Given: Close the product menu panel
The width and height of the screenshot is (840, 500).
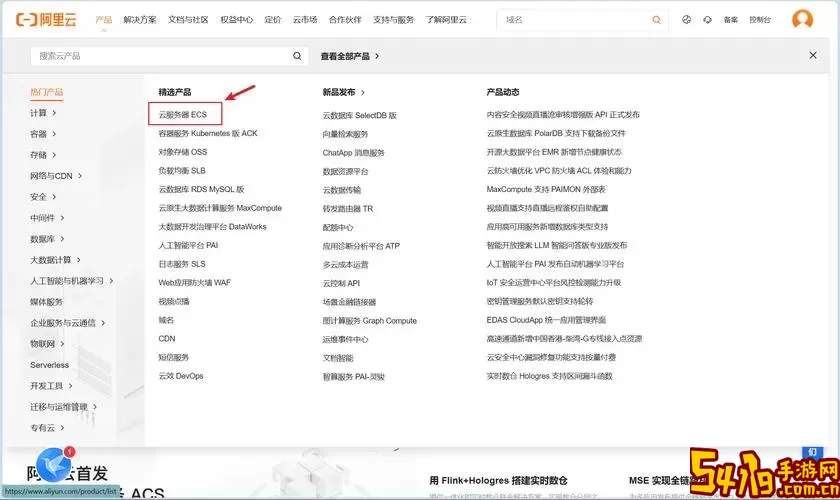Looking at the screenshot, I should click(813, 55).
